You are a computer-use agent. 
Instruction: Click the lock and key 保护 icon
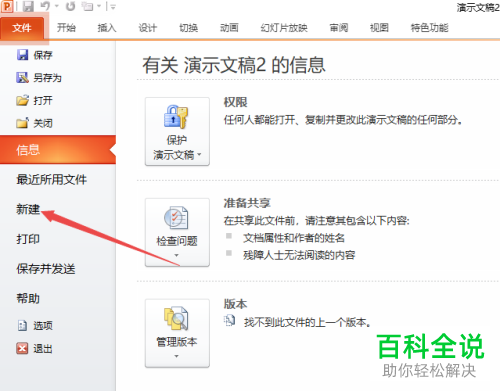tap(176, 117)
